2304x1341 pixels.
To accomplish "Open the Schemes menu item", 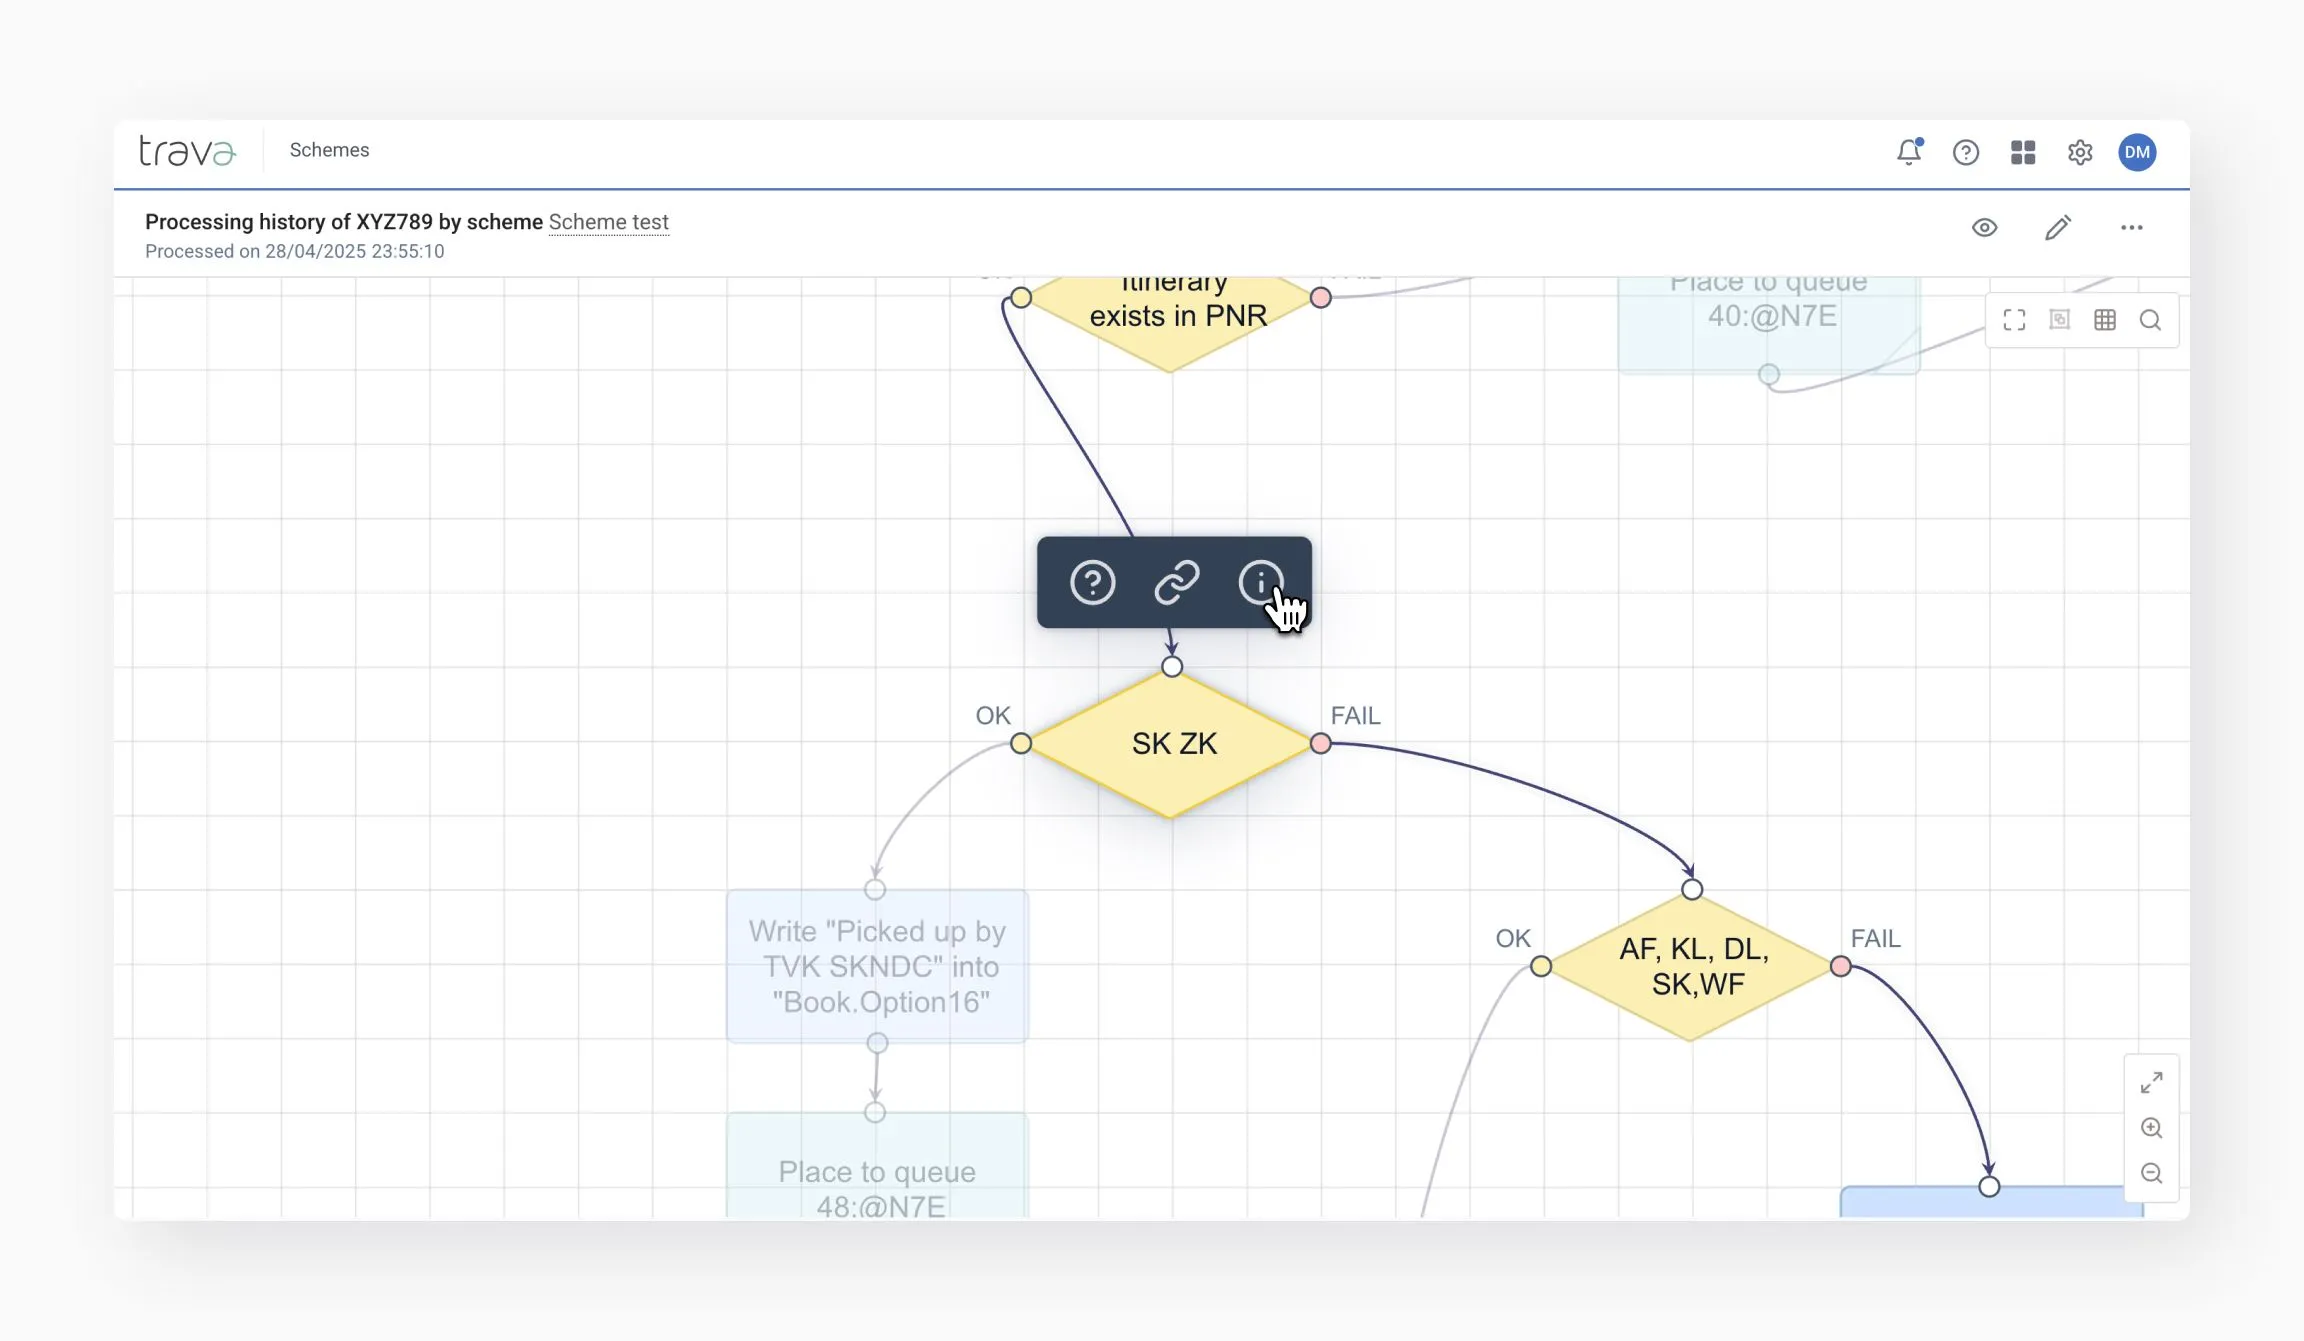I will coord(329,150).
